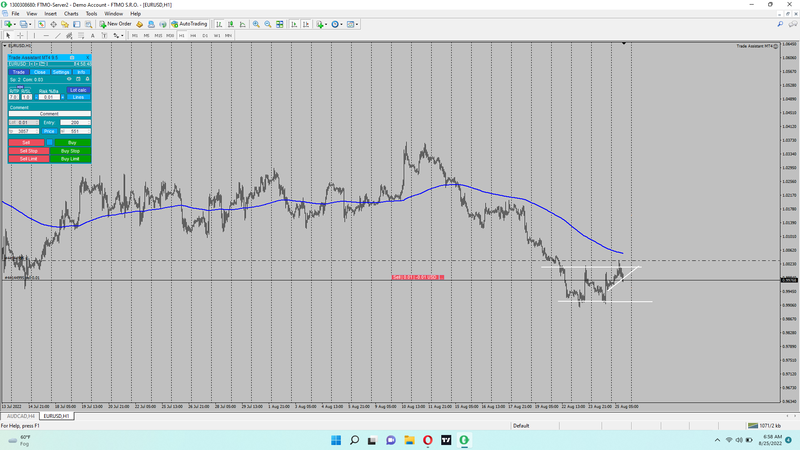
Task: Zoom in on the chart
Action: click(x=256, y=24)
